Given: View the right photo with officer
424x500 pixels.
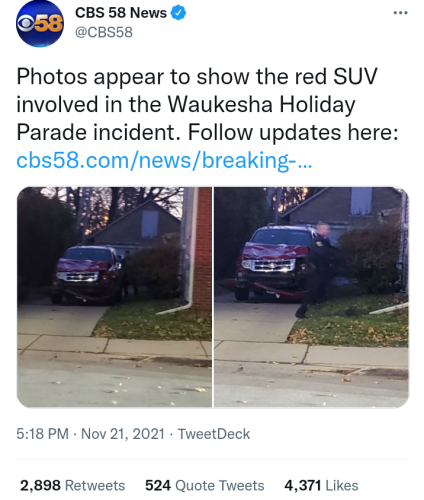Looking at the screenshot, I should pyautogui.click(x=311, y=297).
